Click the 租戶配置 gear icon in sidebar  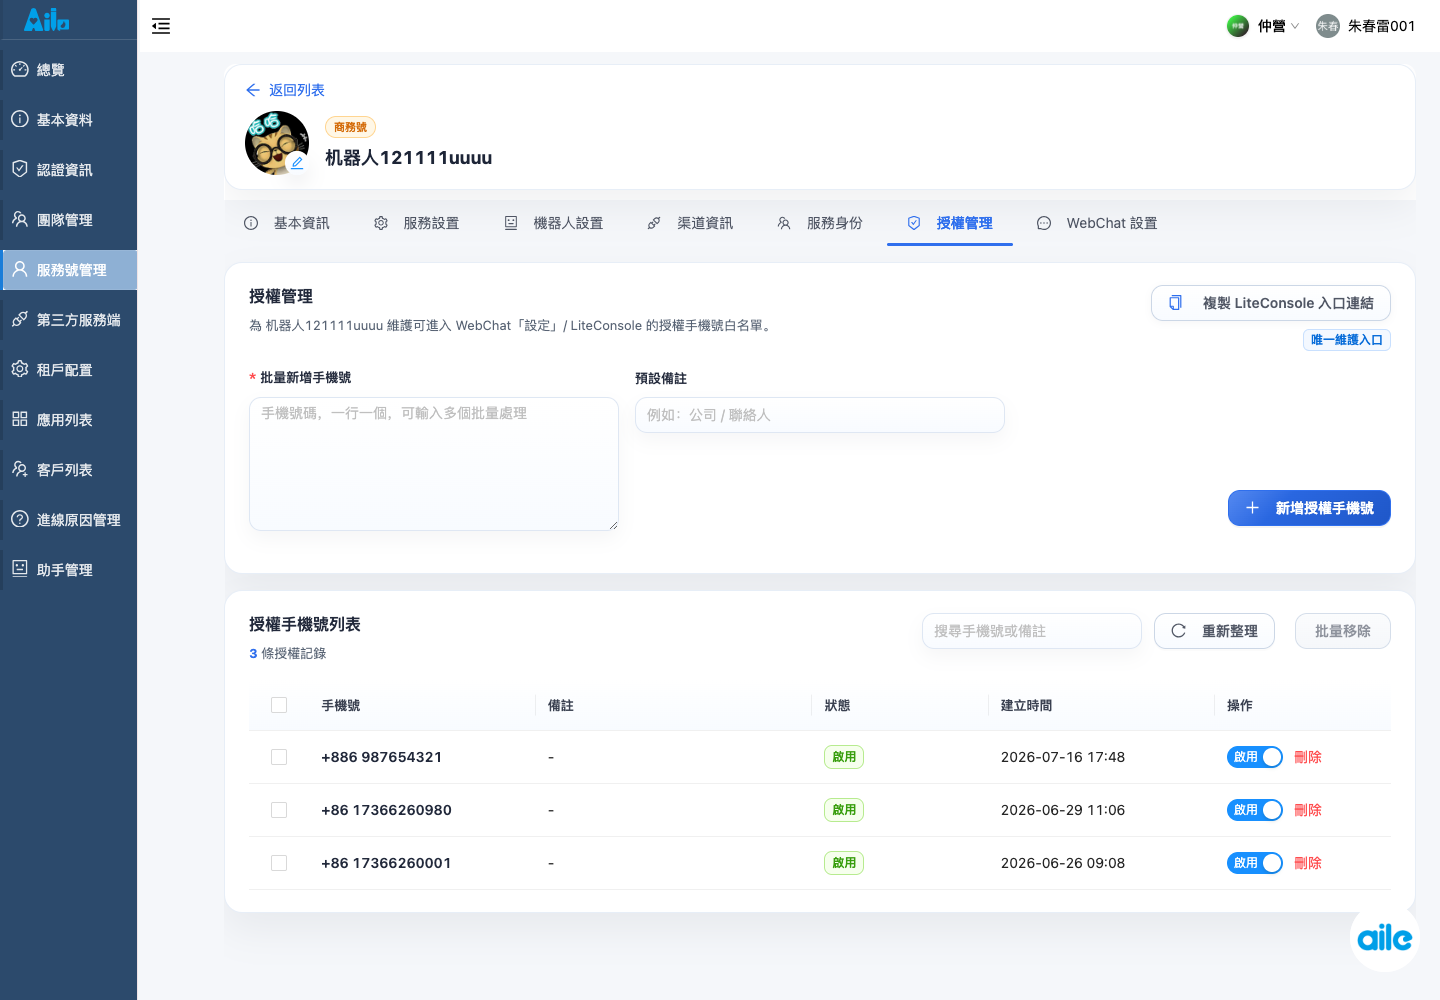click(x=20, y=369)
